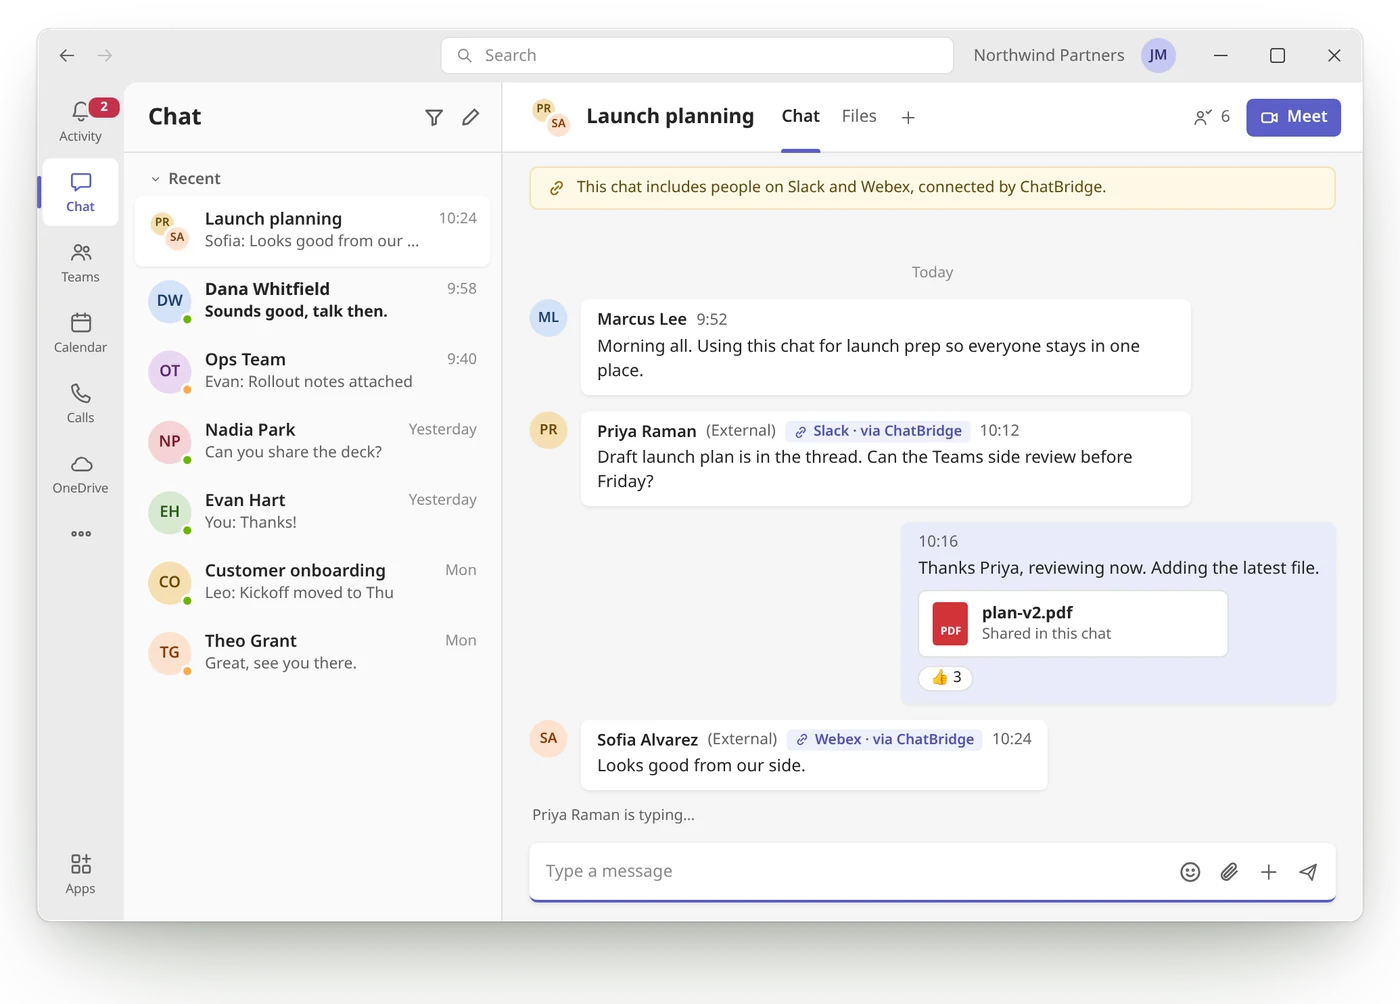Open the Ops Team chat

point(312,370)
